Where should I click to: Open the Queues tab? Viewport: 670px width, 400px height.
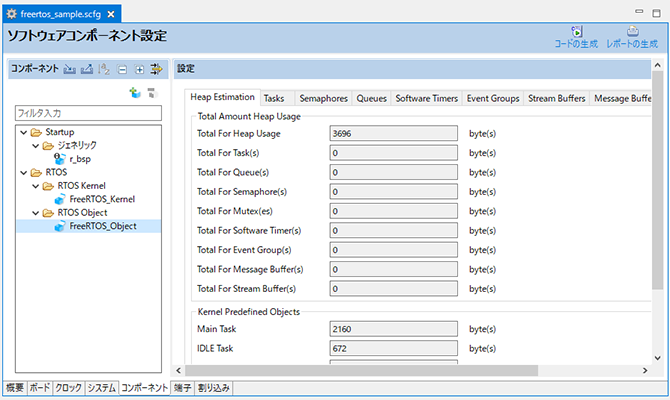(371, 98)
